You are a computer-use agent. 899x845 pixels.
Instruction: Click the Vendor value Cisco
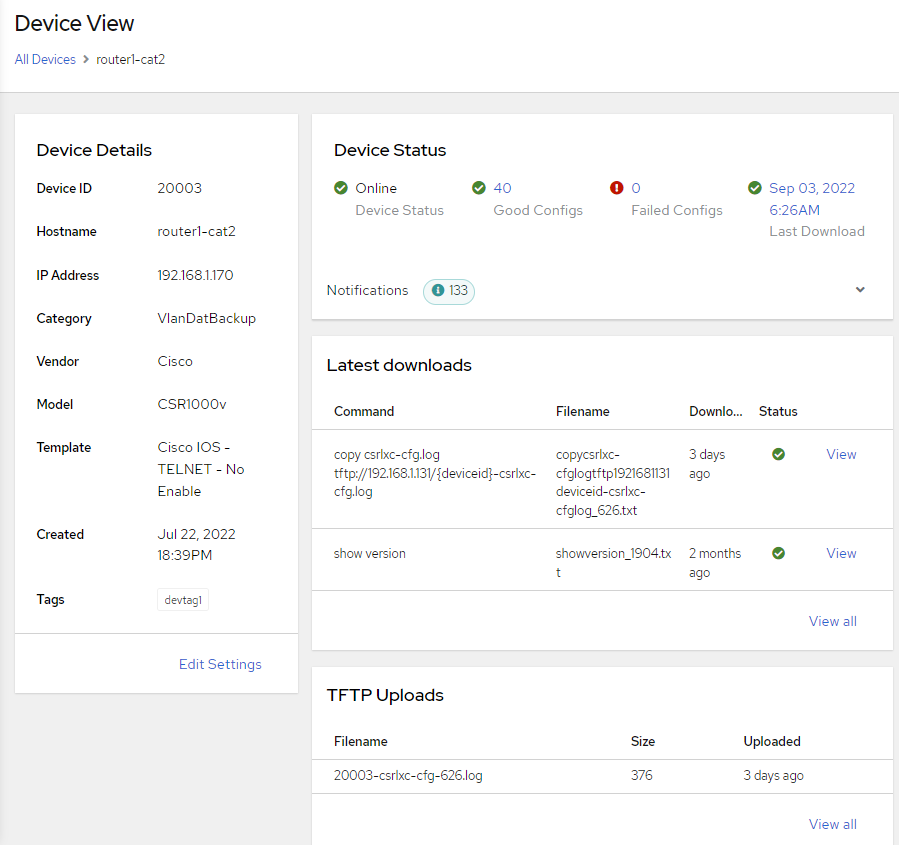[175, 361]
